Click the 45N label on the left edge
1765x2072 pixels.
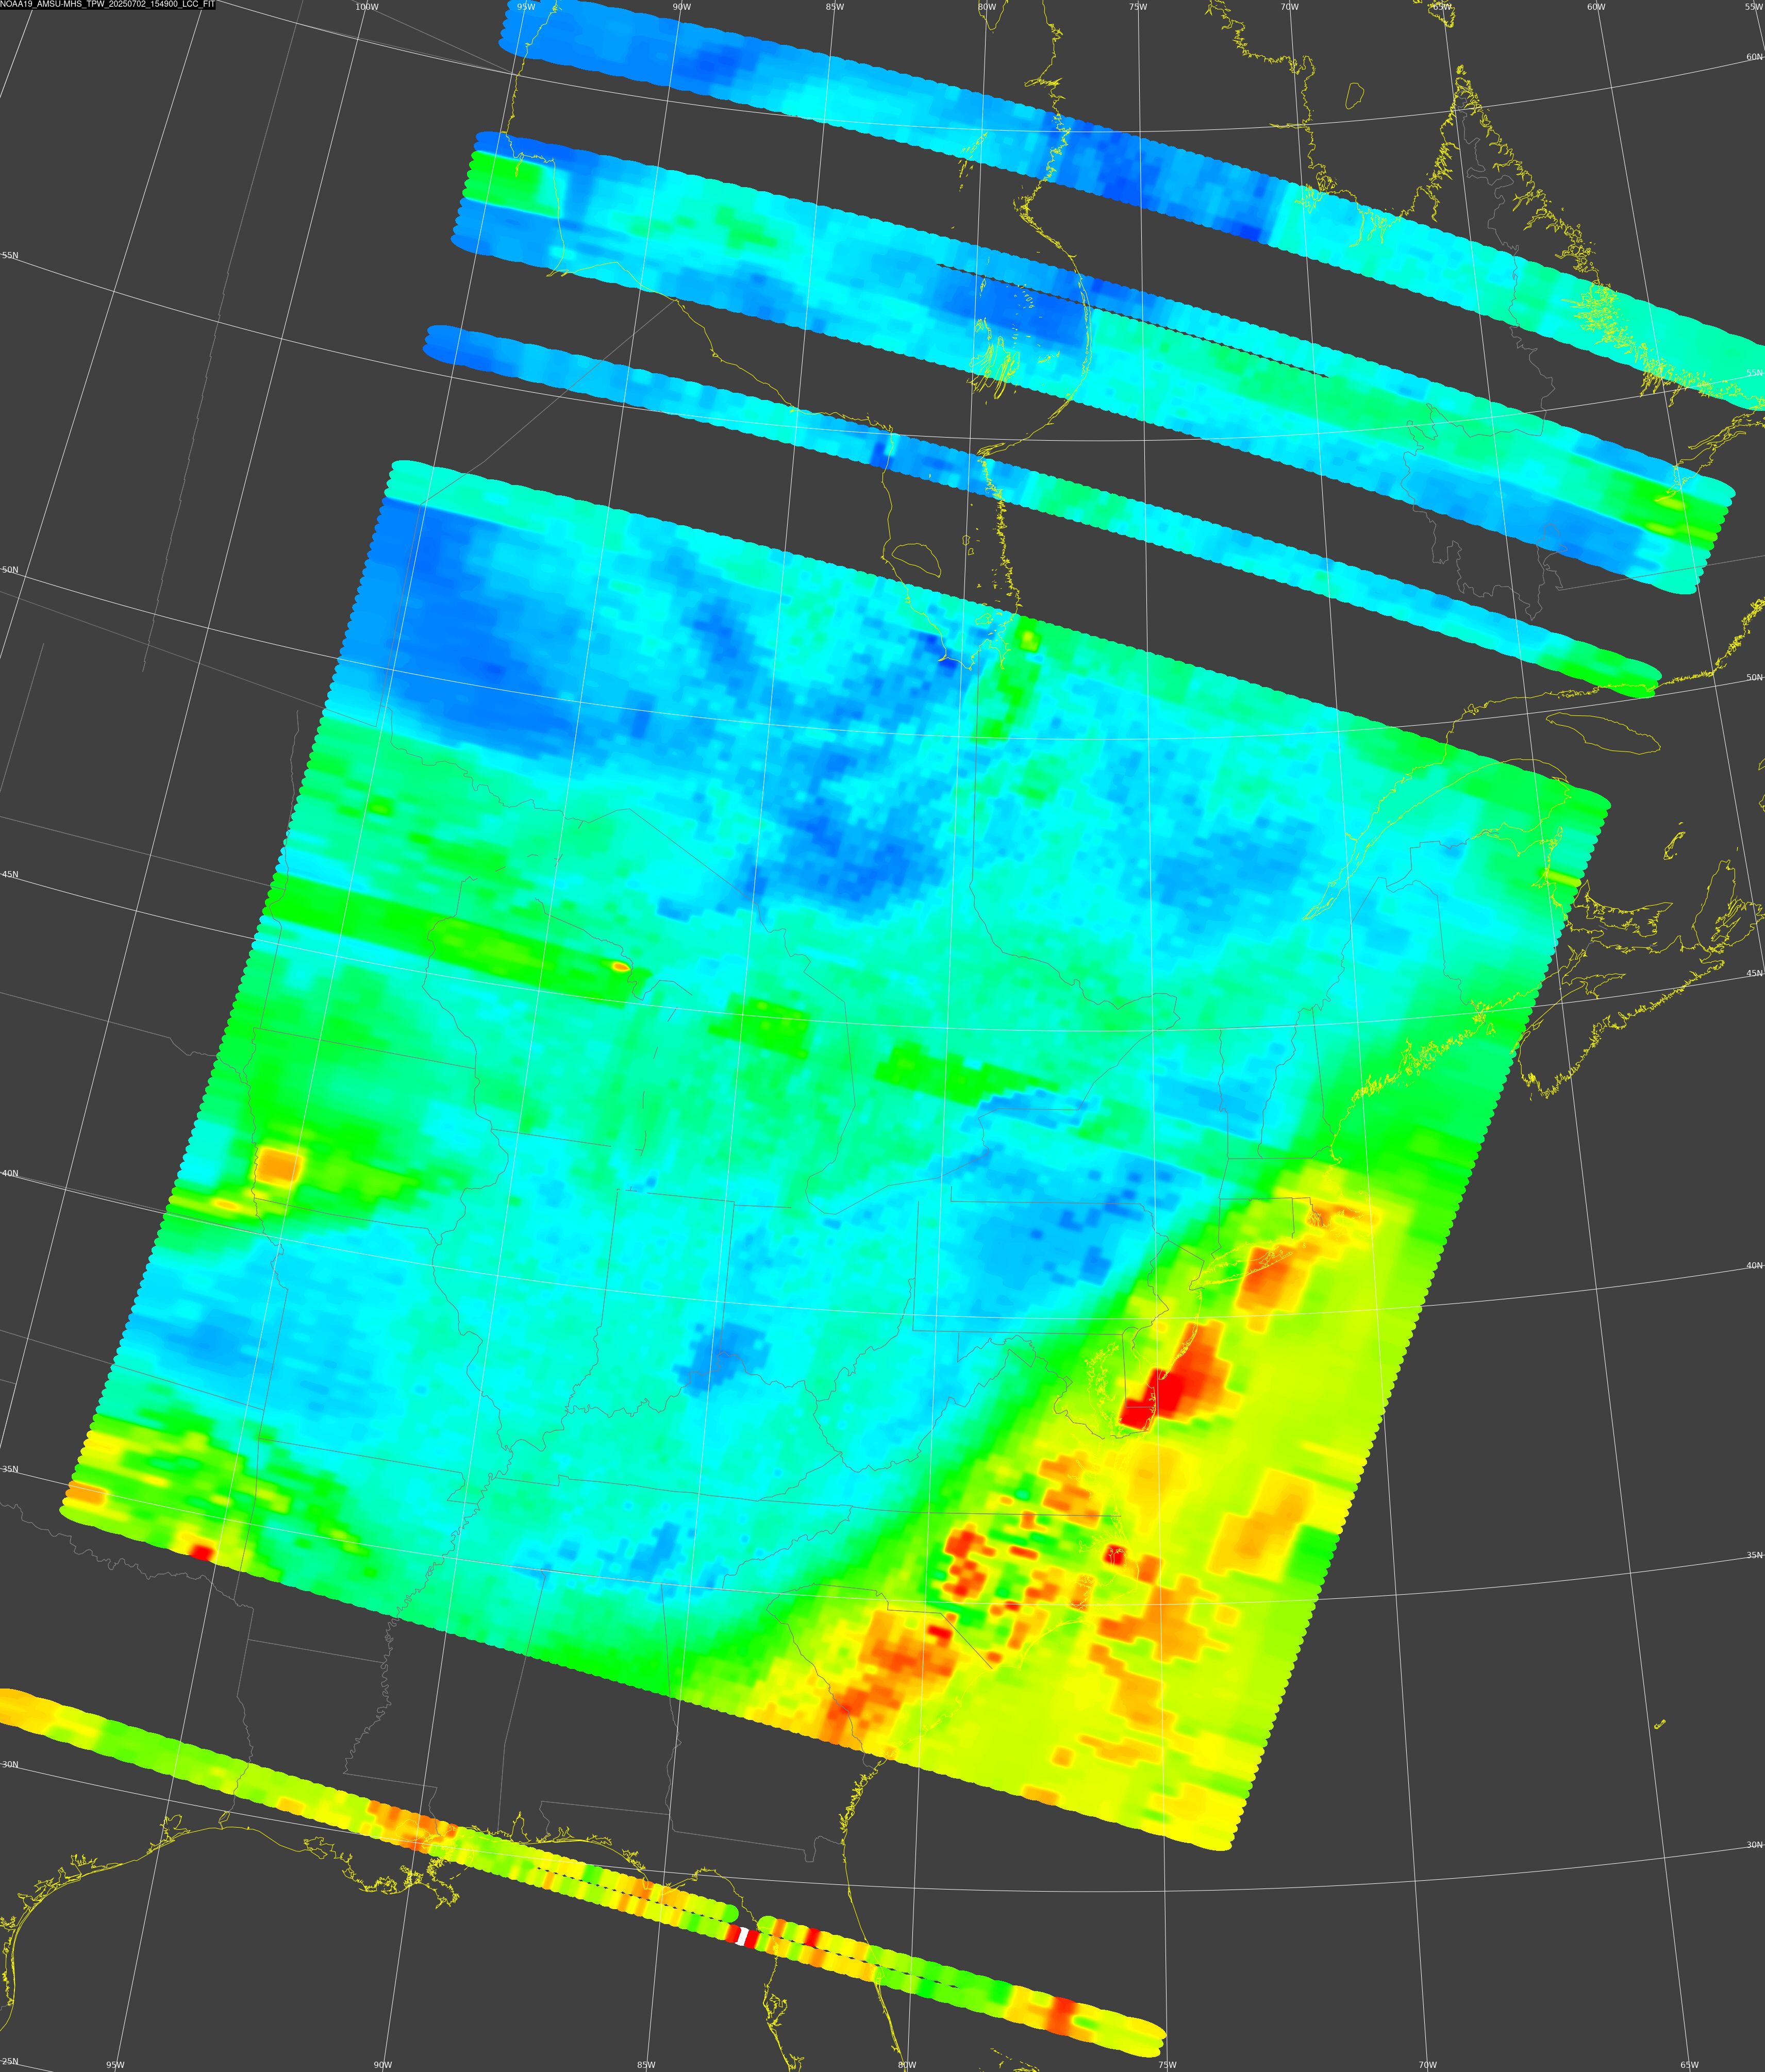(x=9, y=875)
